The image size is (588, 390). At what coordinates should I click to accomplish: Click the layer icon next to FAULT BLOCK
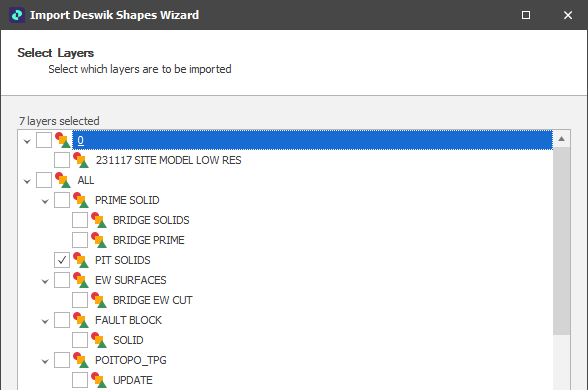pyautogui.click(x=81, y=320)
